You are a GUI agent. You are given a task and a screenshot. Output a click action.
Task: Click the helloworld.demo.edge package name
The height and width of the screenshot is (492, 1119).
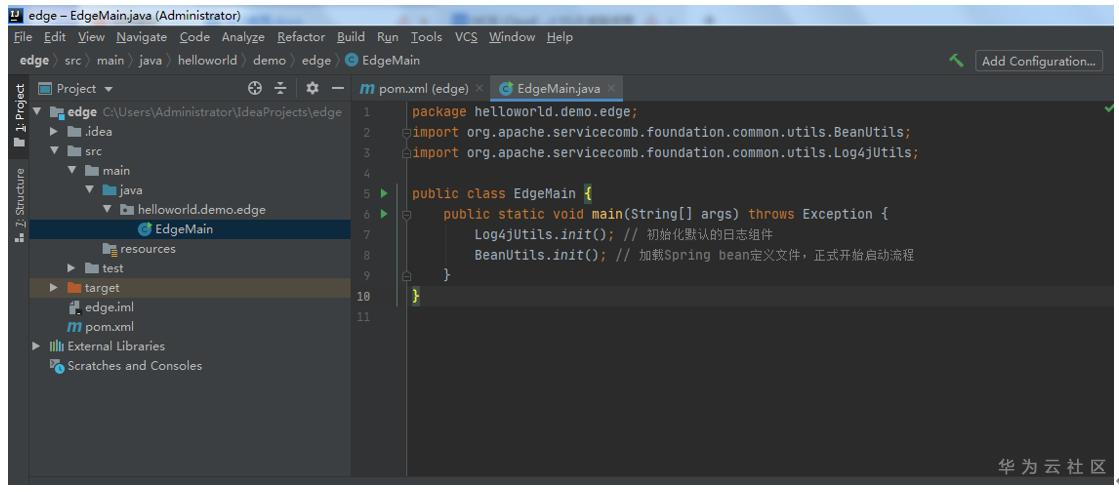coord(201,209)
